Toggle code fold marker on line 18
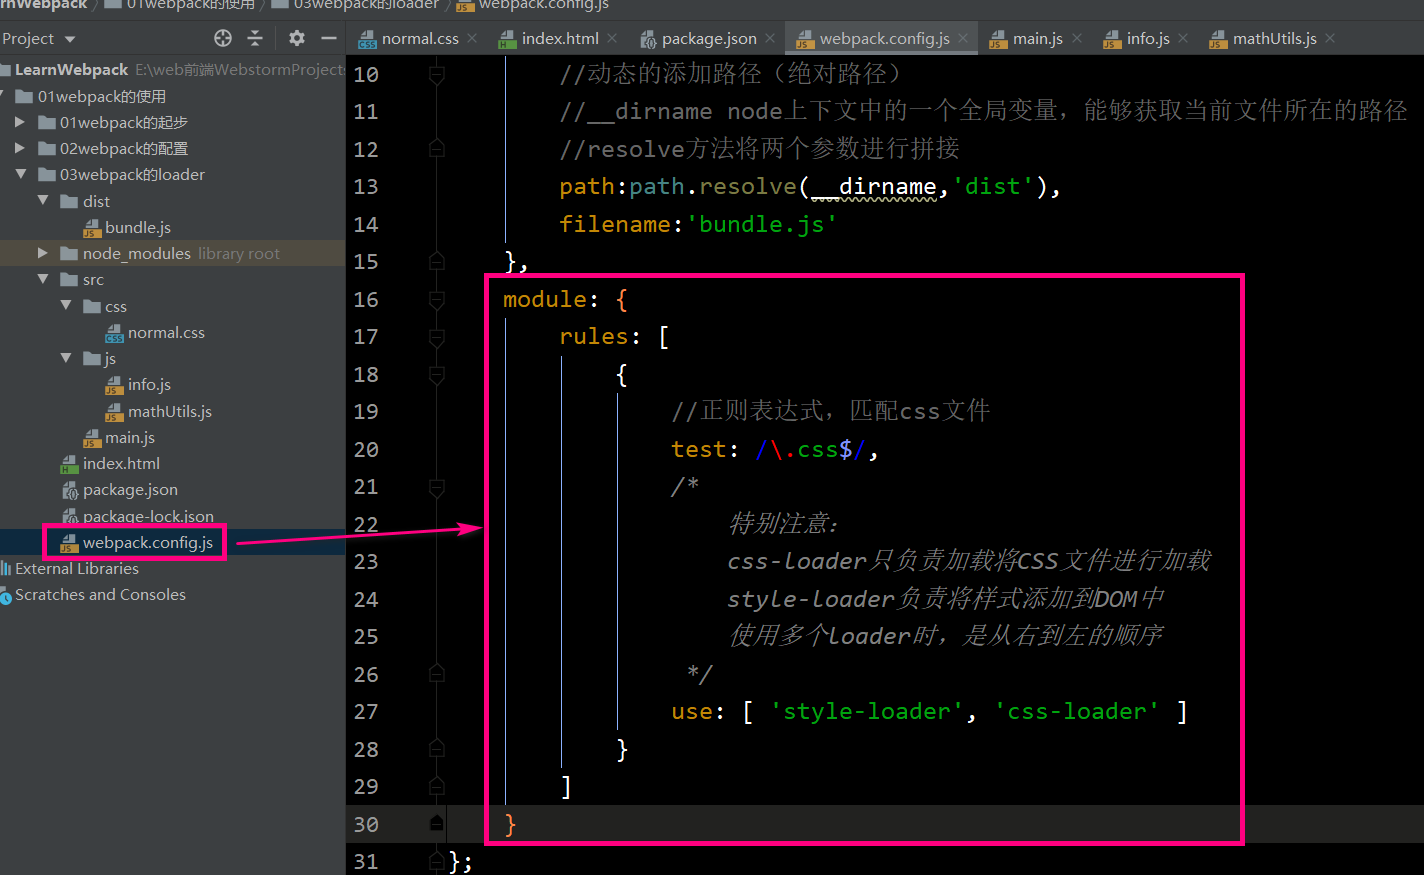 tap(437, 374)
